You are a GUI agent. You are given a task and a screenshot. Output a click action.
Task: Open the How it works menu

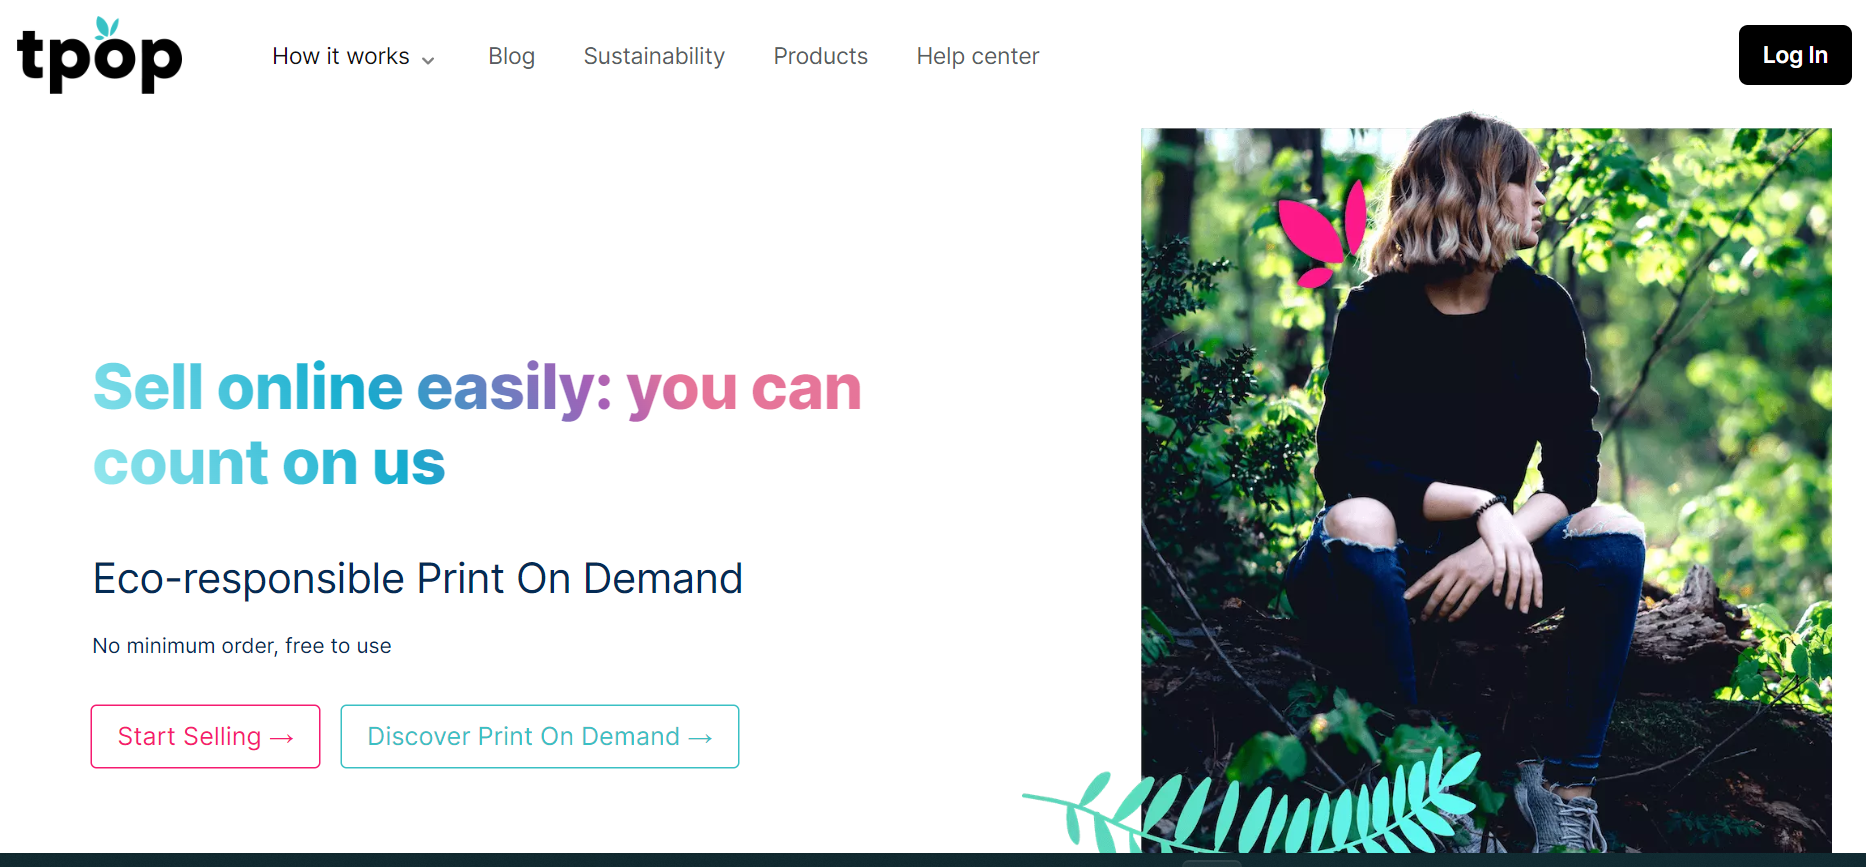(x=353, y=56)
